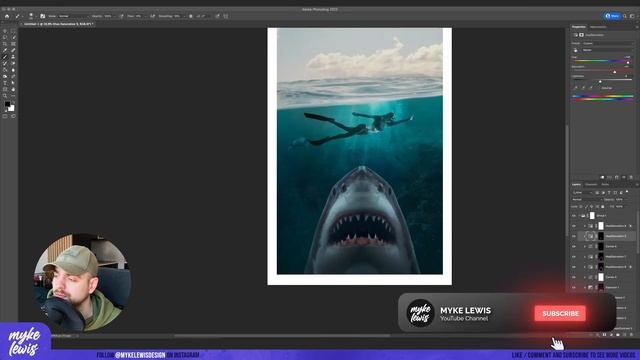Select the Gradient tool
This screenshot has width=640, height=360.
pos(5,70)
